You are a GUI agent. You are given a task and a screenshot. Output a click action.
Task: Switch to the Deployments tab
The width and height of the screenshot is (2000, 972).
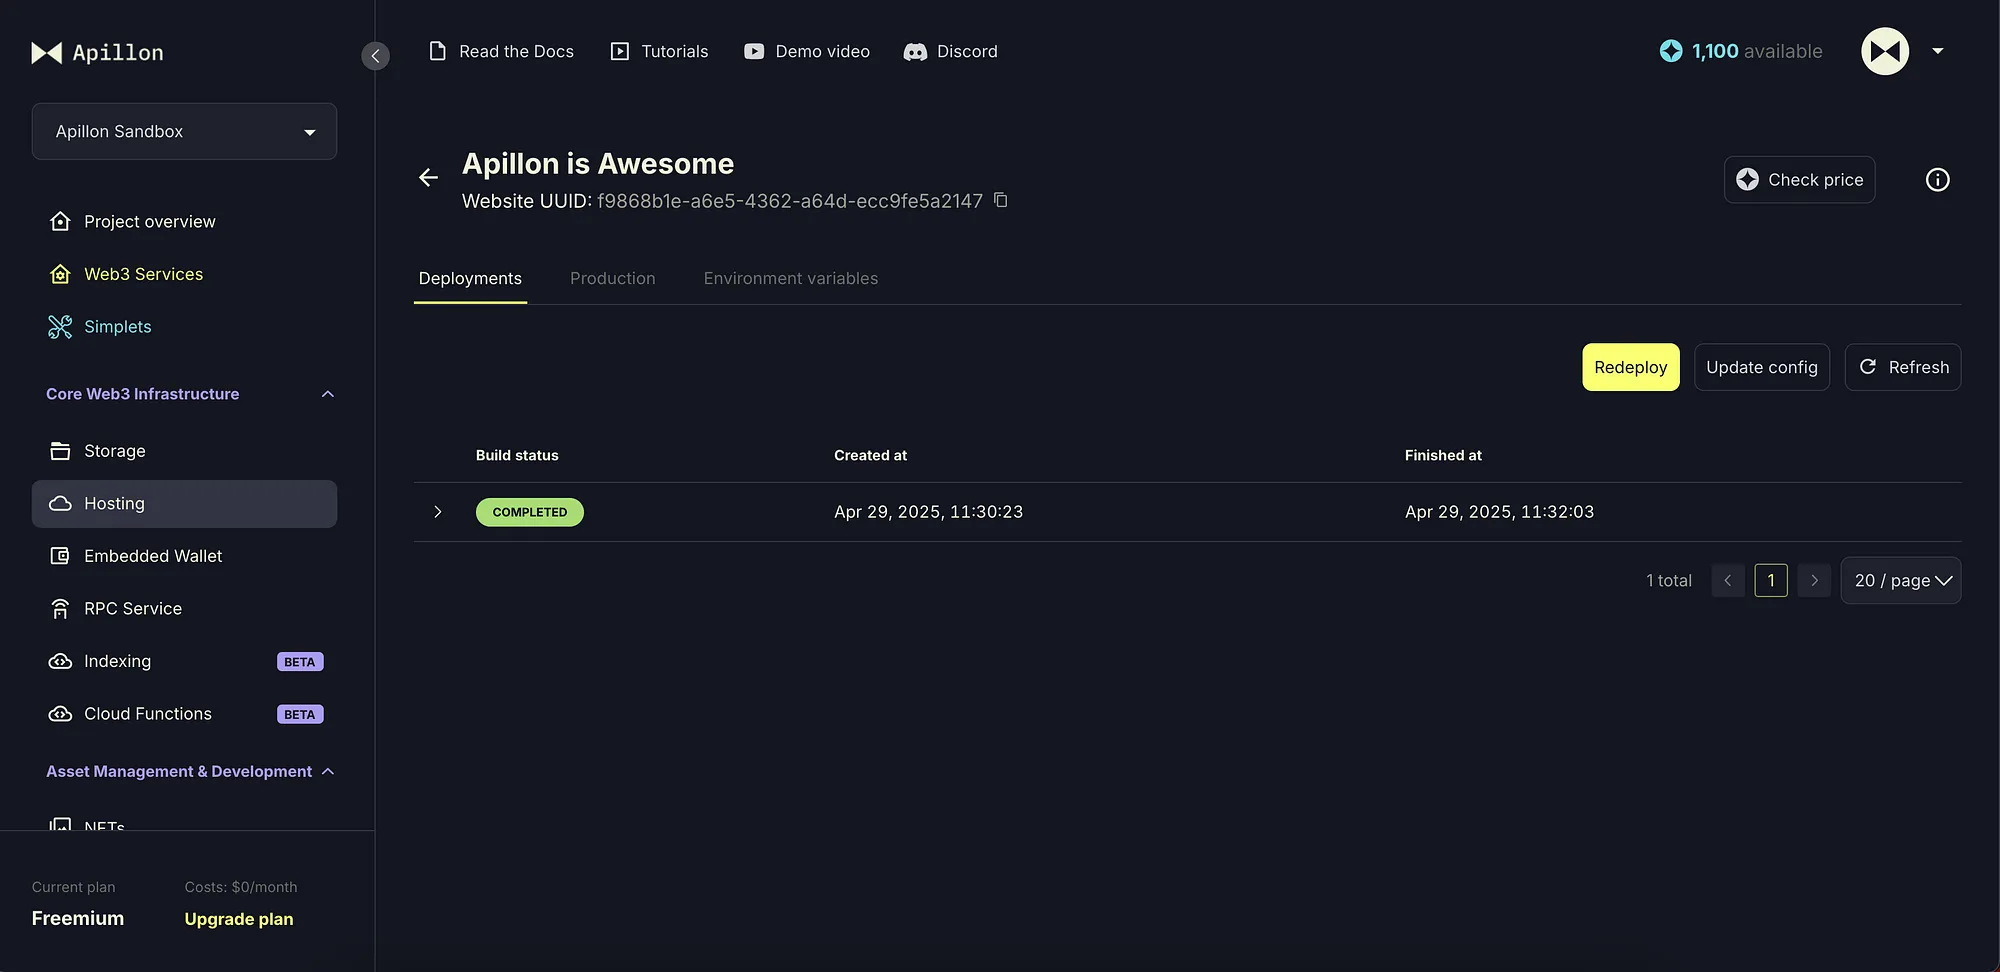[470, 279]
